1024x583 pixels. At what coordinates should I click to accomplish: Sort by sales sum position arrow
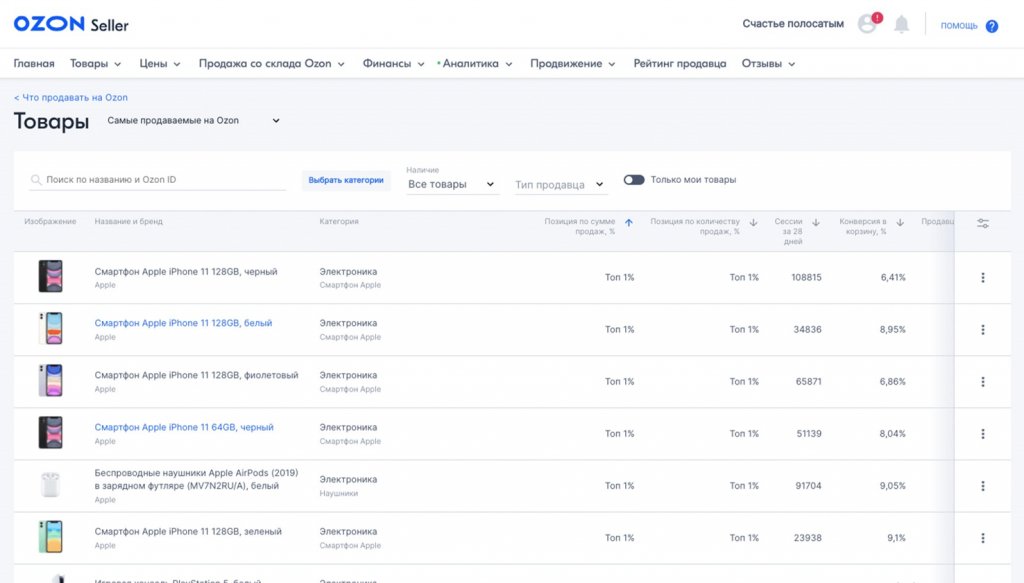pos(628,223)
